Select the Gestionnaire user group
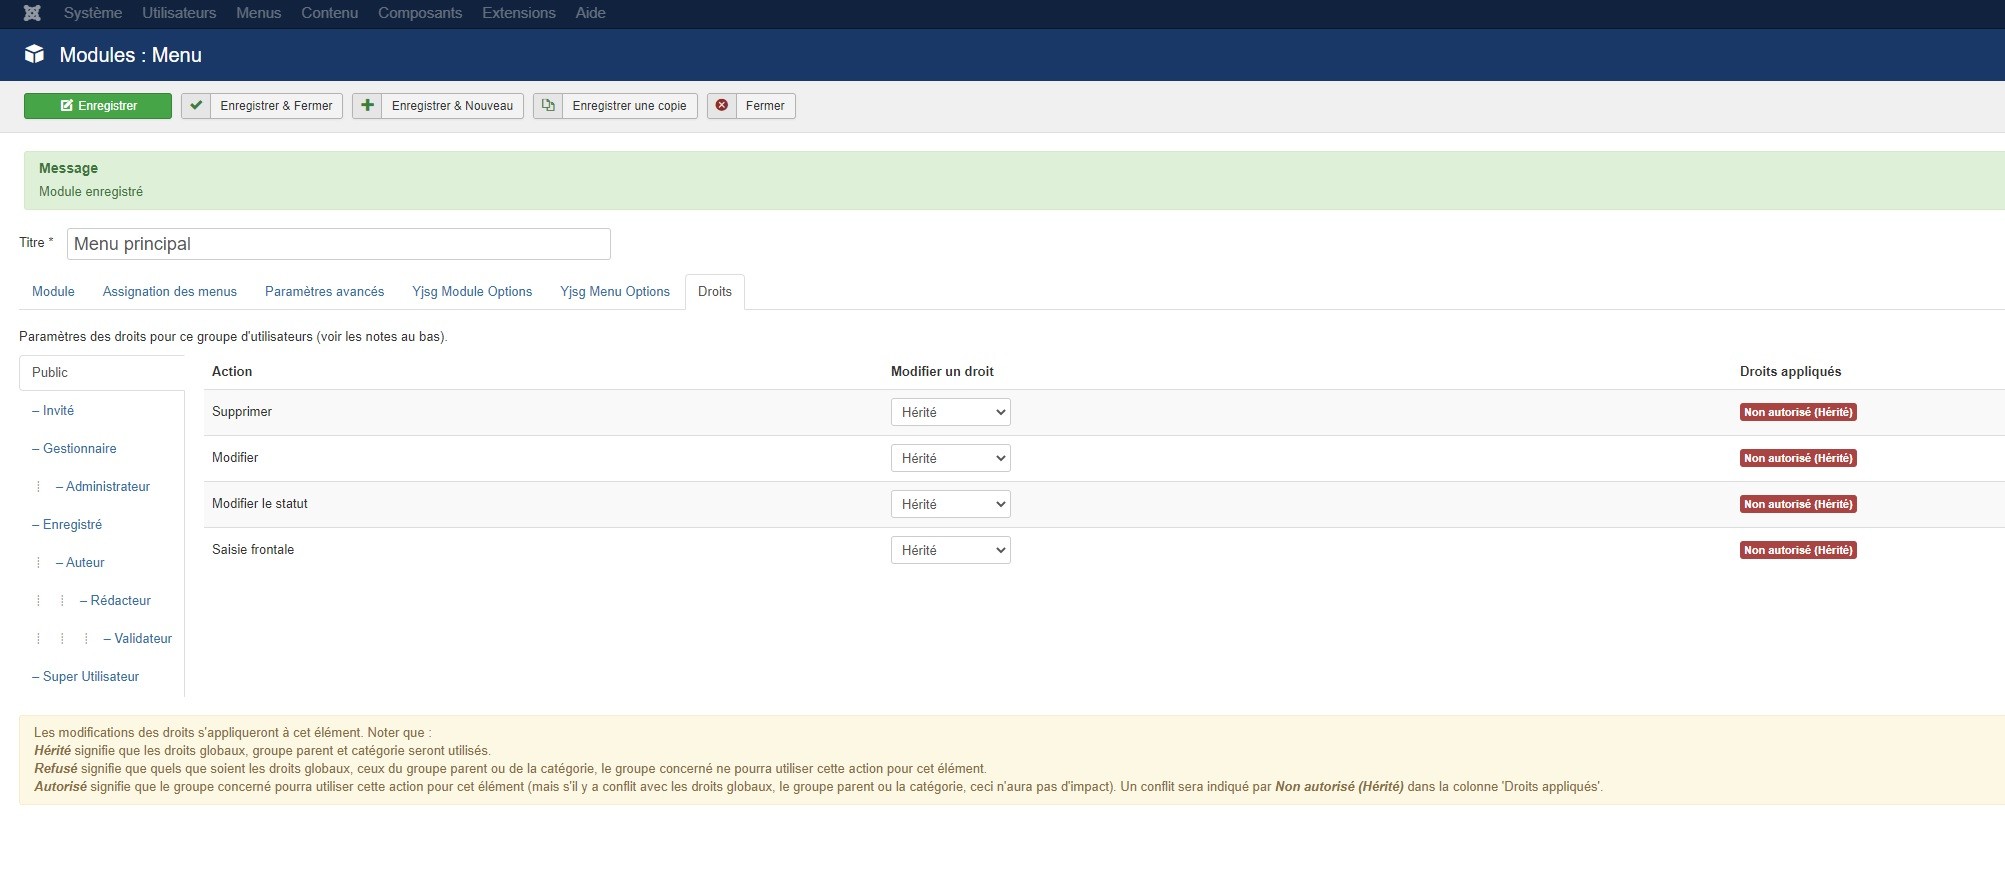This screenshot has height=891, width=2005. pyautogui.click(x=74, y=449)
